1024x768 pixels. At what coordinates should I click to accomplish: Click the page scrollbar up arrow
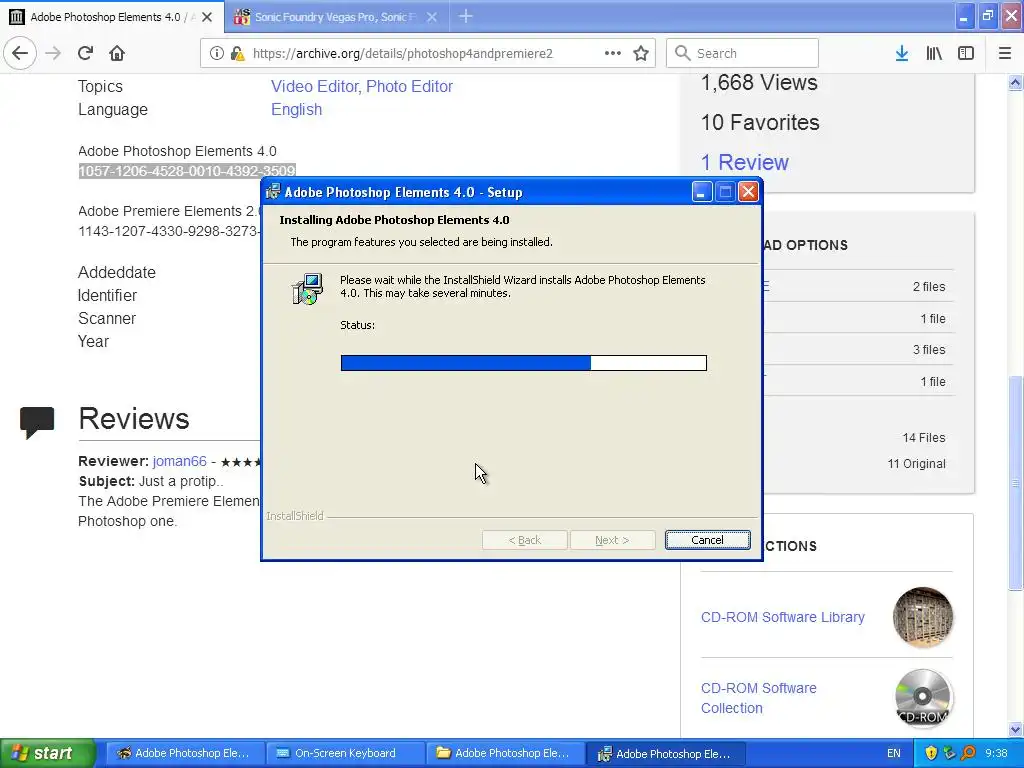[x=1015, y=82]
